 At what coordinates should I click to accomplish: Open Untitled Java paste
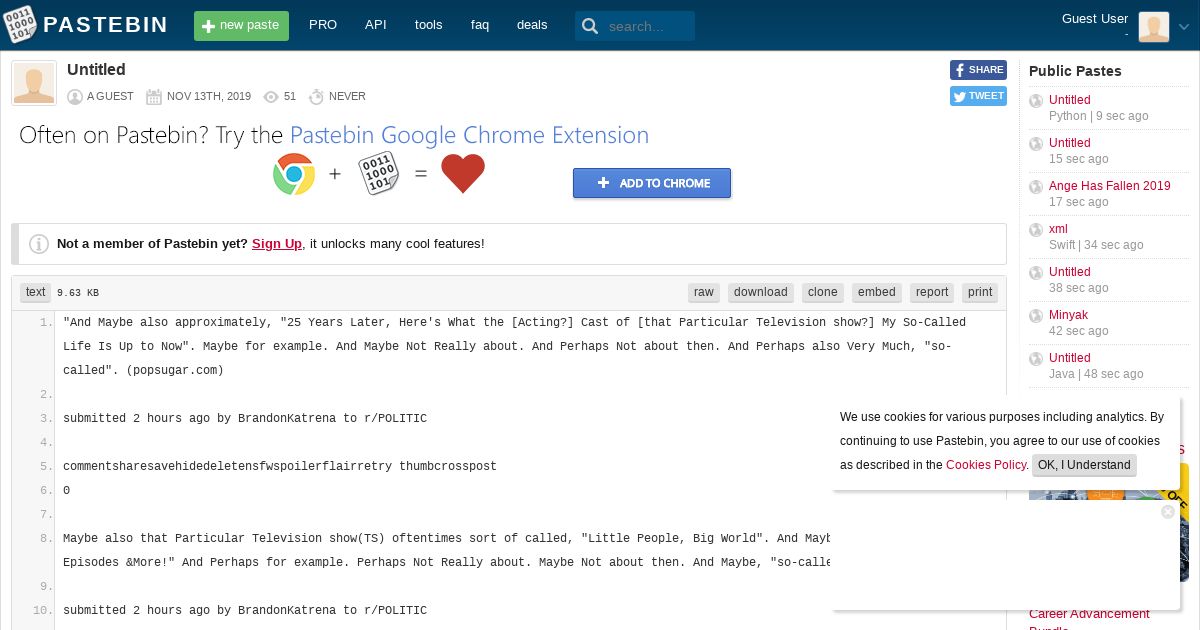[1070, 358]
